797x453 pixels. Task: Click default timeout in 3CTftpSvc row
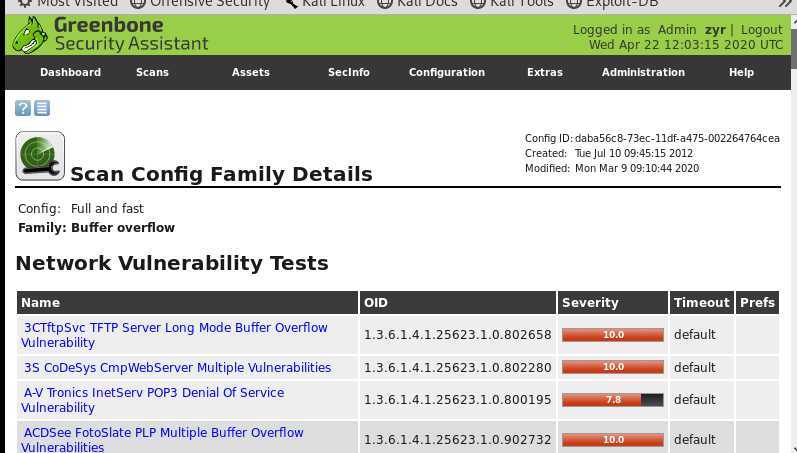694,335
